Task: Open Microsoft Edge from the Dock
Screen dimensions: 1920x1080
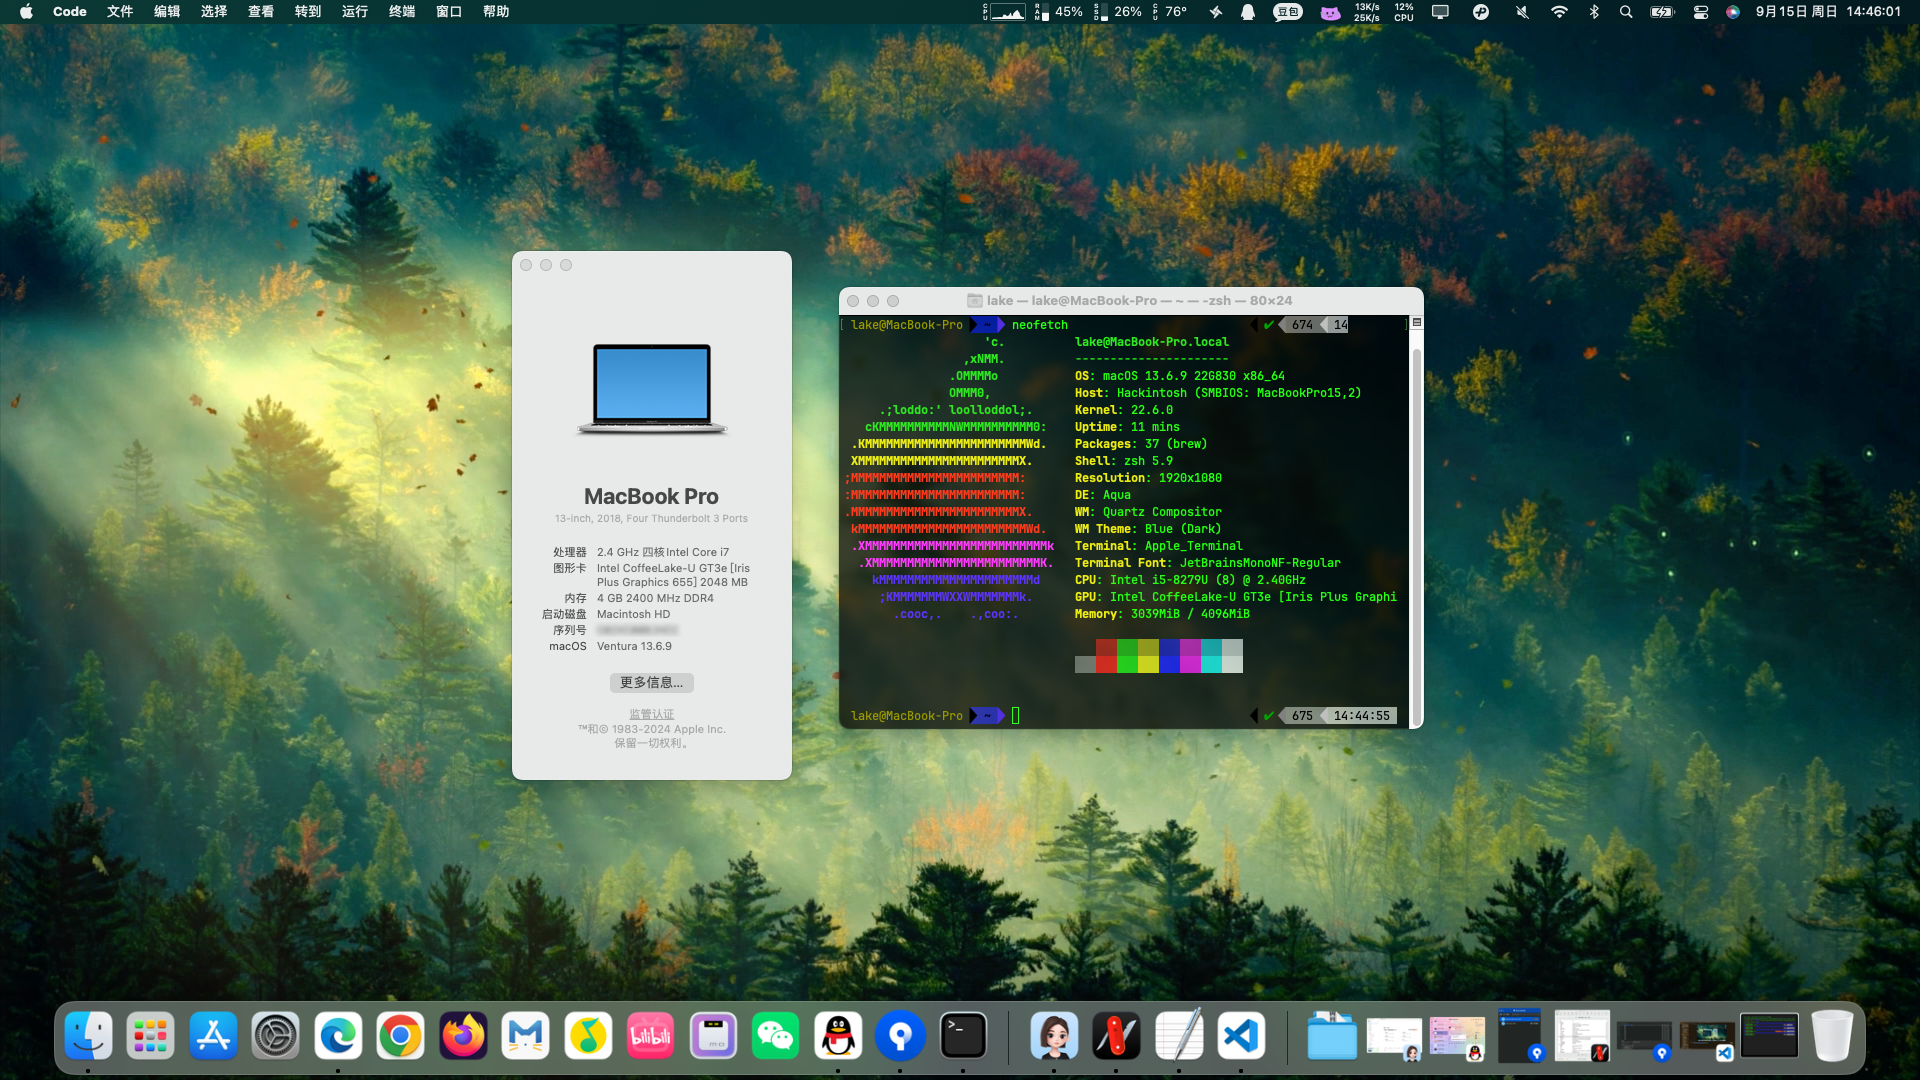Action: tap(338, 1037)
